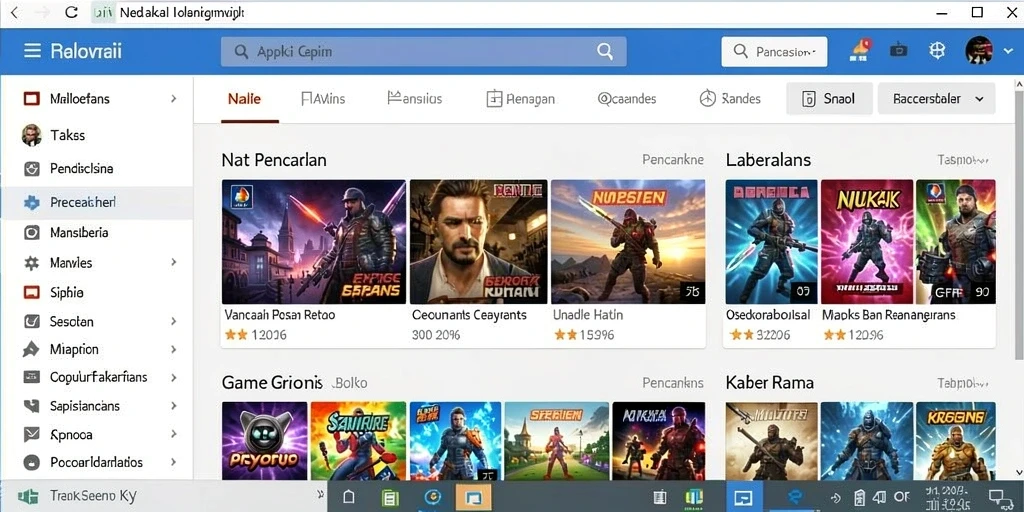Click Pocoarldarlatios icon in sidebar
1024x512 pixels.
point(31,462)
